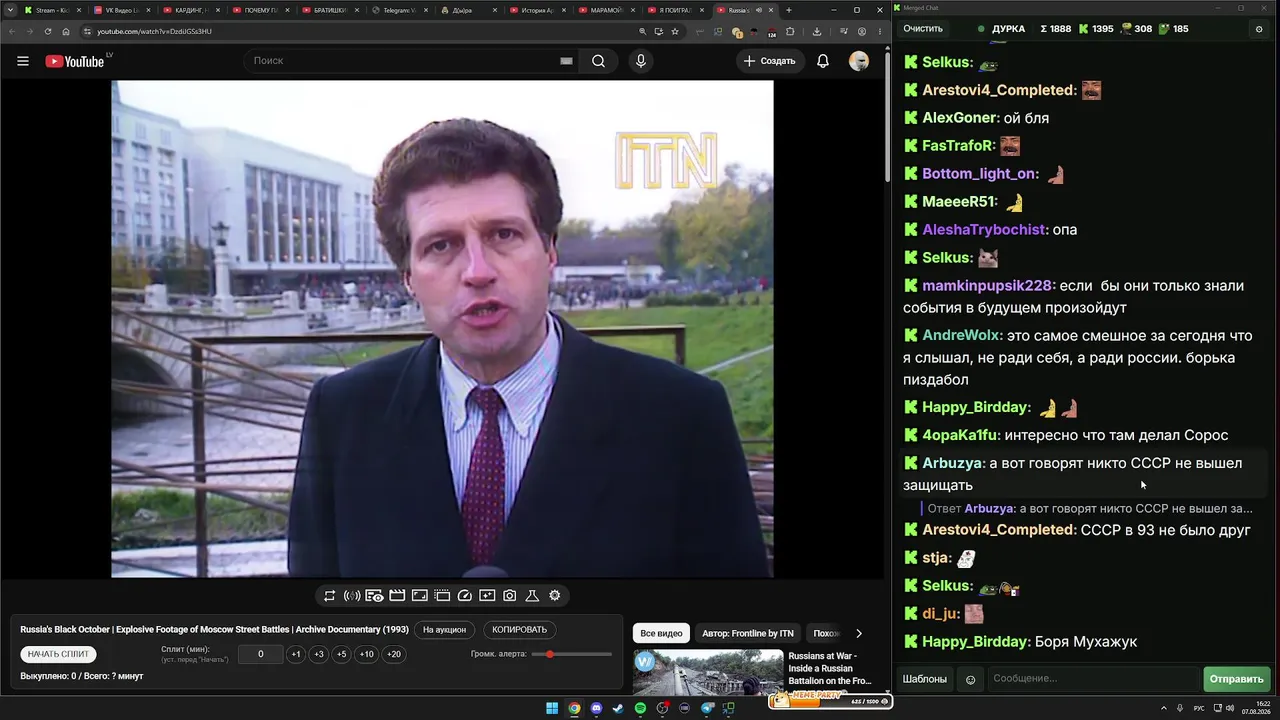The image size is (1280, 720).
Task: Switch to the Stream - Kick tab
Action: click(x=52, y=10)
